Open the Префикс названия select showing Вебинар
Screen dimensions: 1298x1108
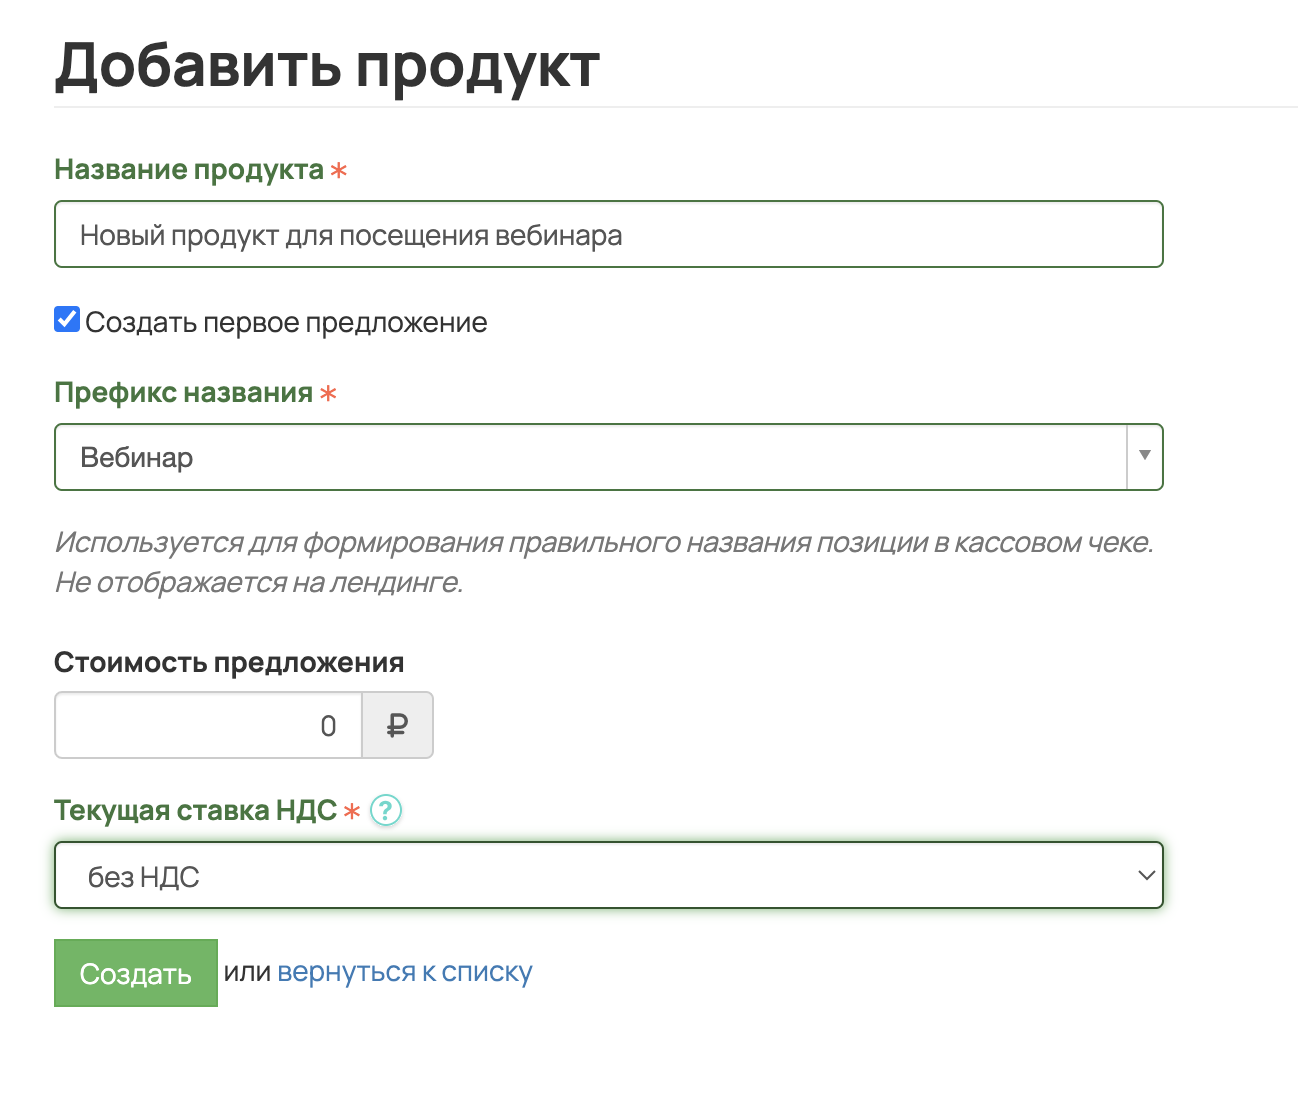pos(590,457)
